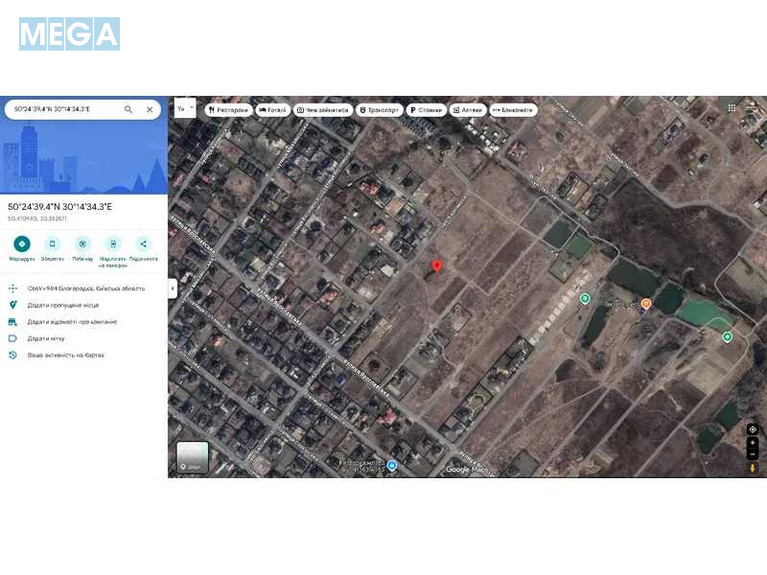Screen dimensions: 767x575
Task: Click the zoom in plus button
Action: pos(752,442)
